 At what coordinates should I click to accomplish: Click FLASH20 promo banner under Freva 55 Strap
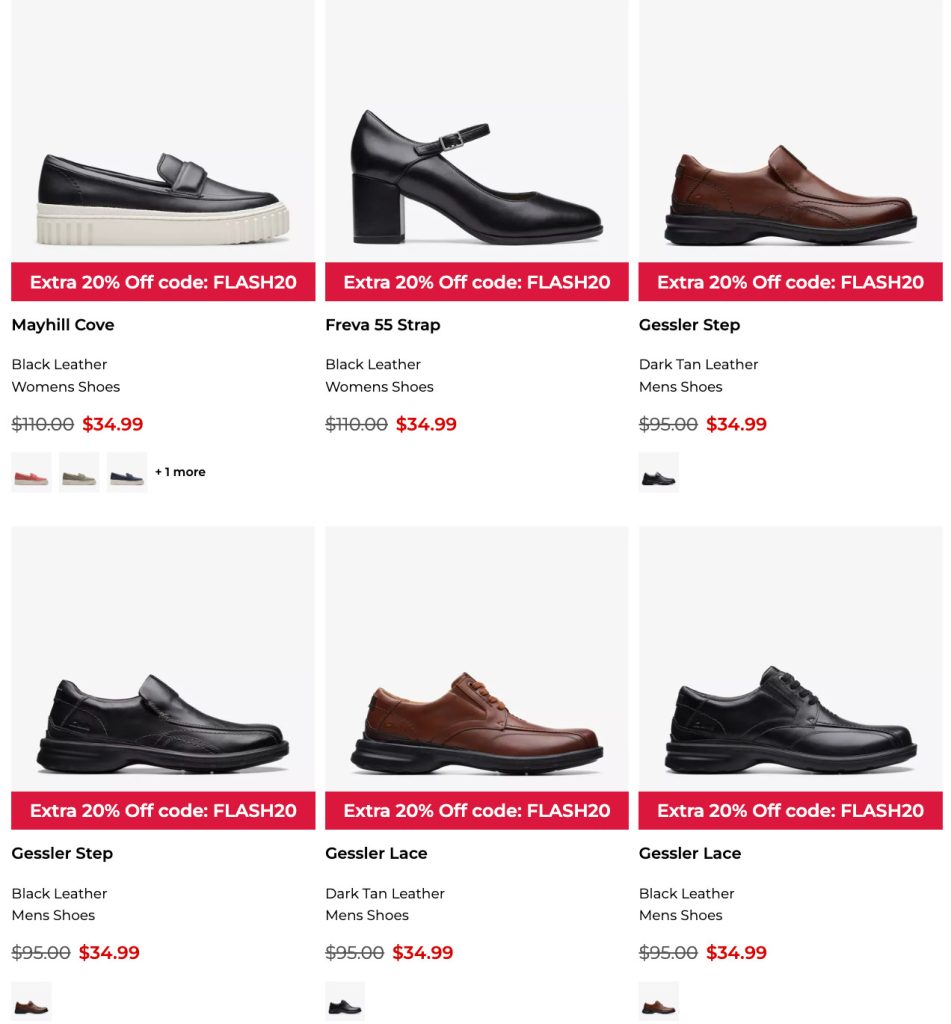(476, 282)
